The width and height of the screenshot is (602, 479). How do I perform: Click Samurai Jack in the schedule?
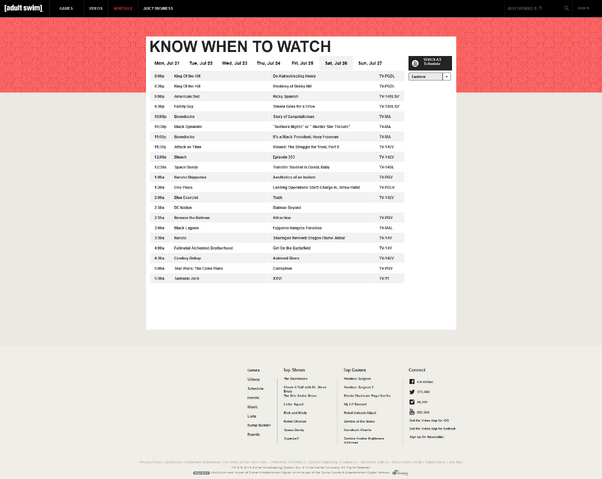[187, 279]
